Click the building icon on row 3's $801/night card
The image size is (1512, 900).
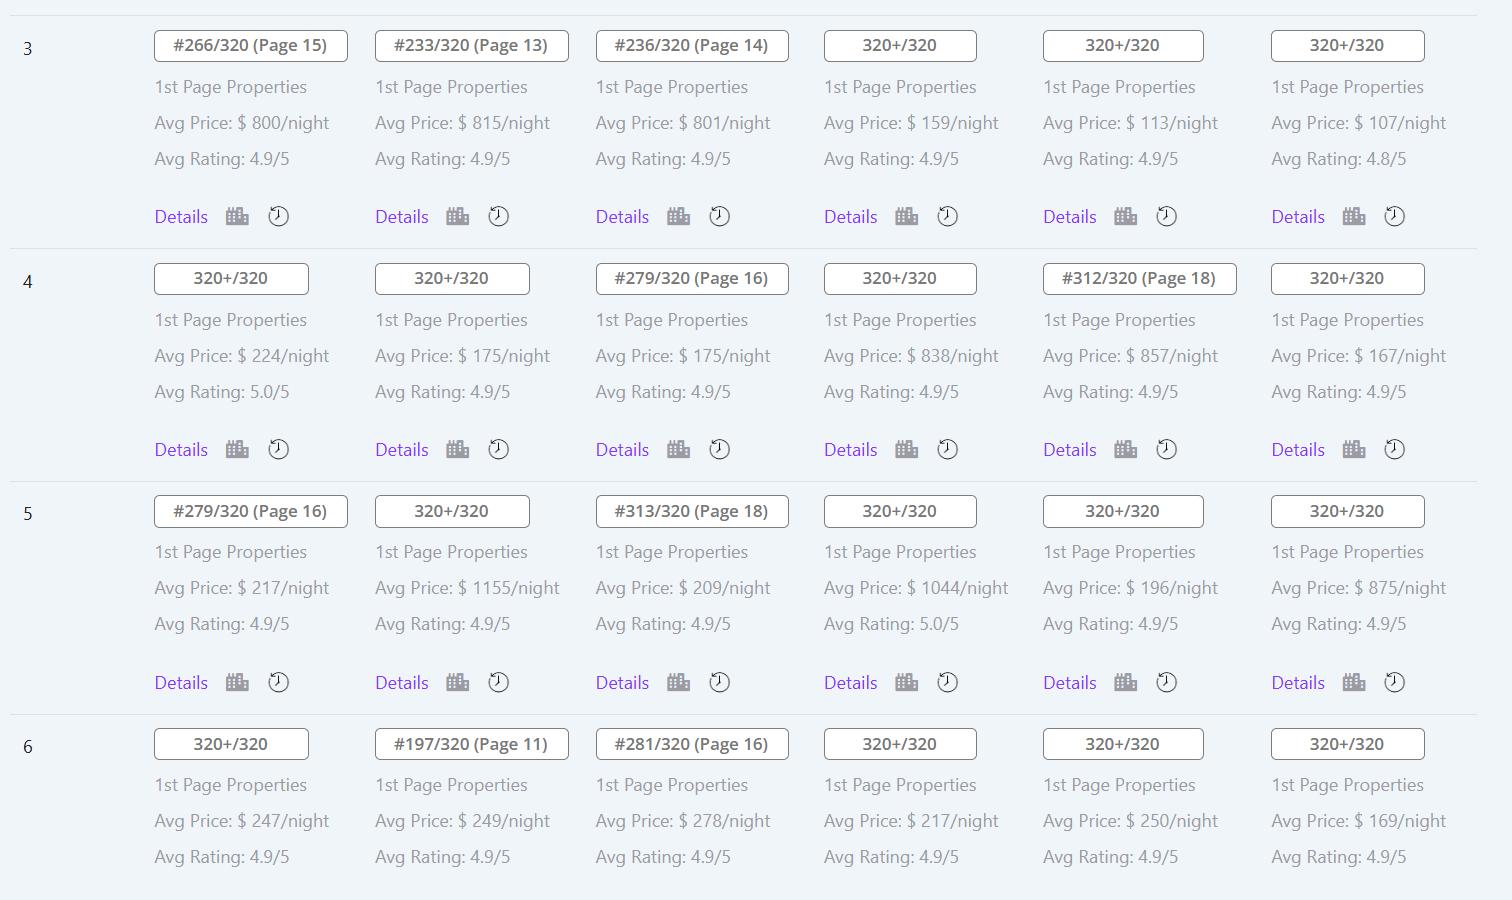click(x=678, y=216)
